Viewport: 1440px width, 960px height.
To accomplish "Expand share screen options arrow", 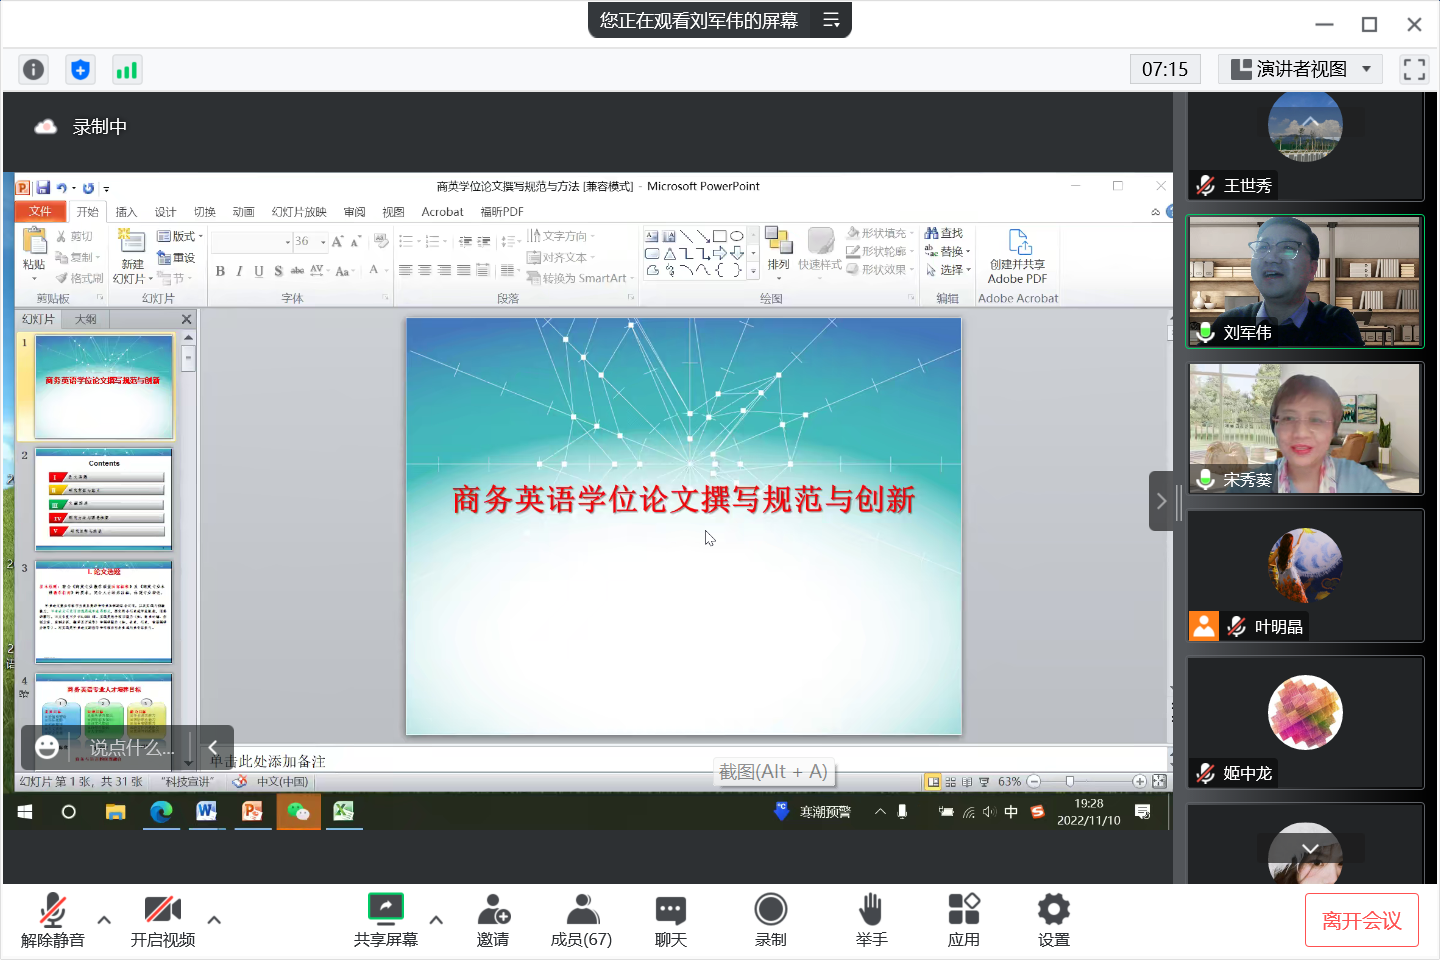I will (436, 919).
